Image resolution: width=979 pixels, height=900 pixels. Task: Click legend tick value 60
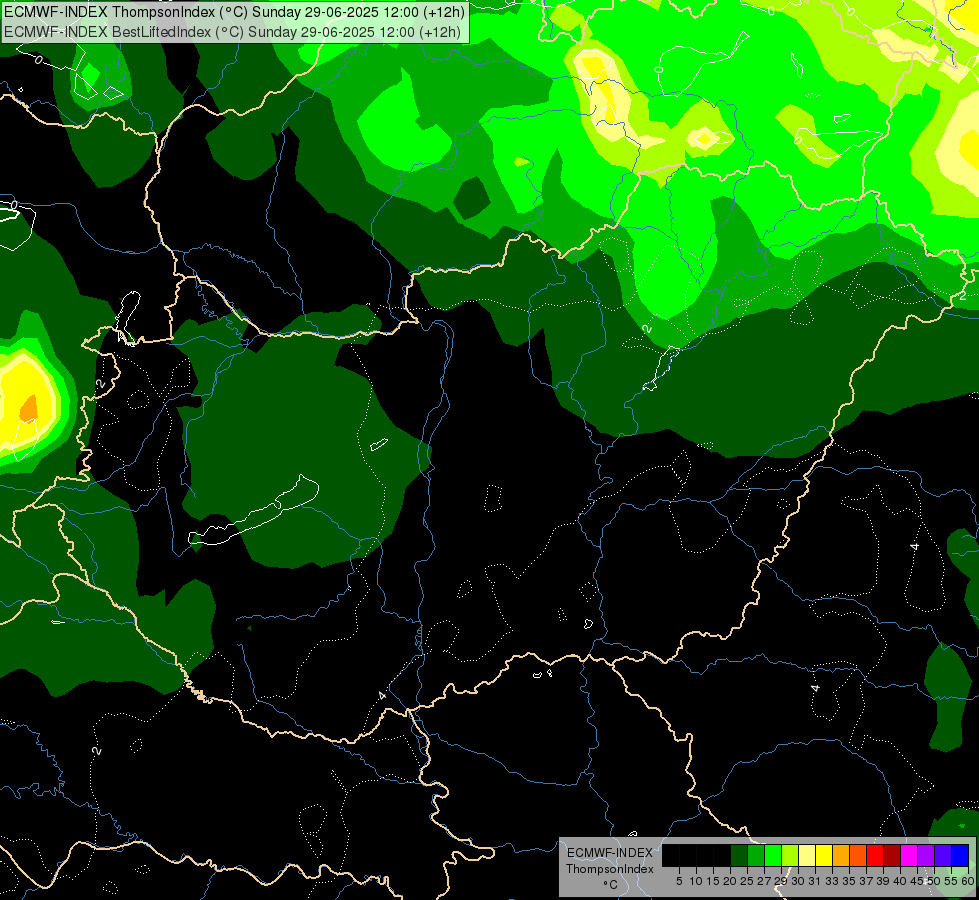(967, 881)
